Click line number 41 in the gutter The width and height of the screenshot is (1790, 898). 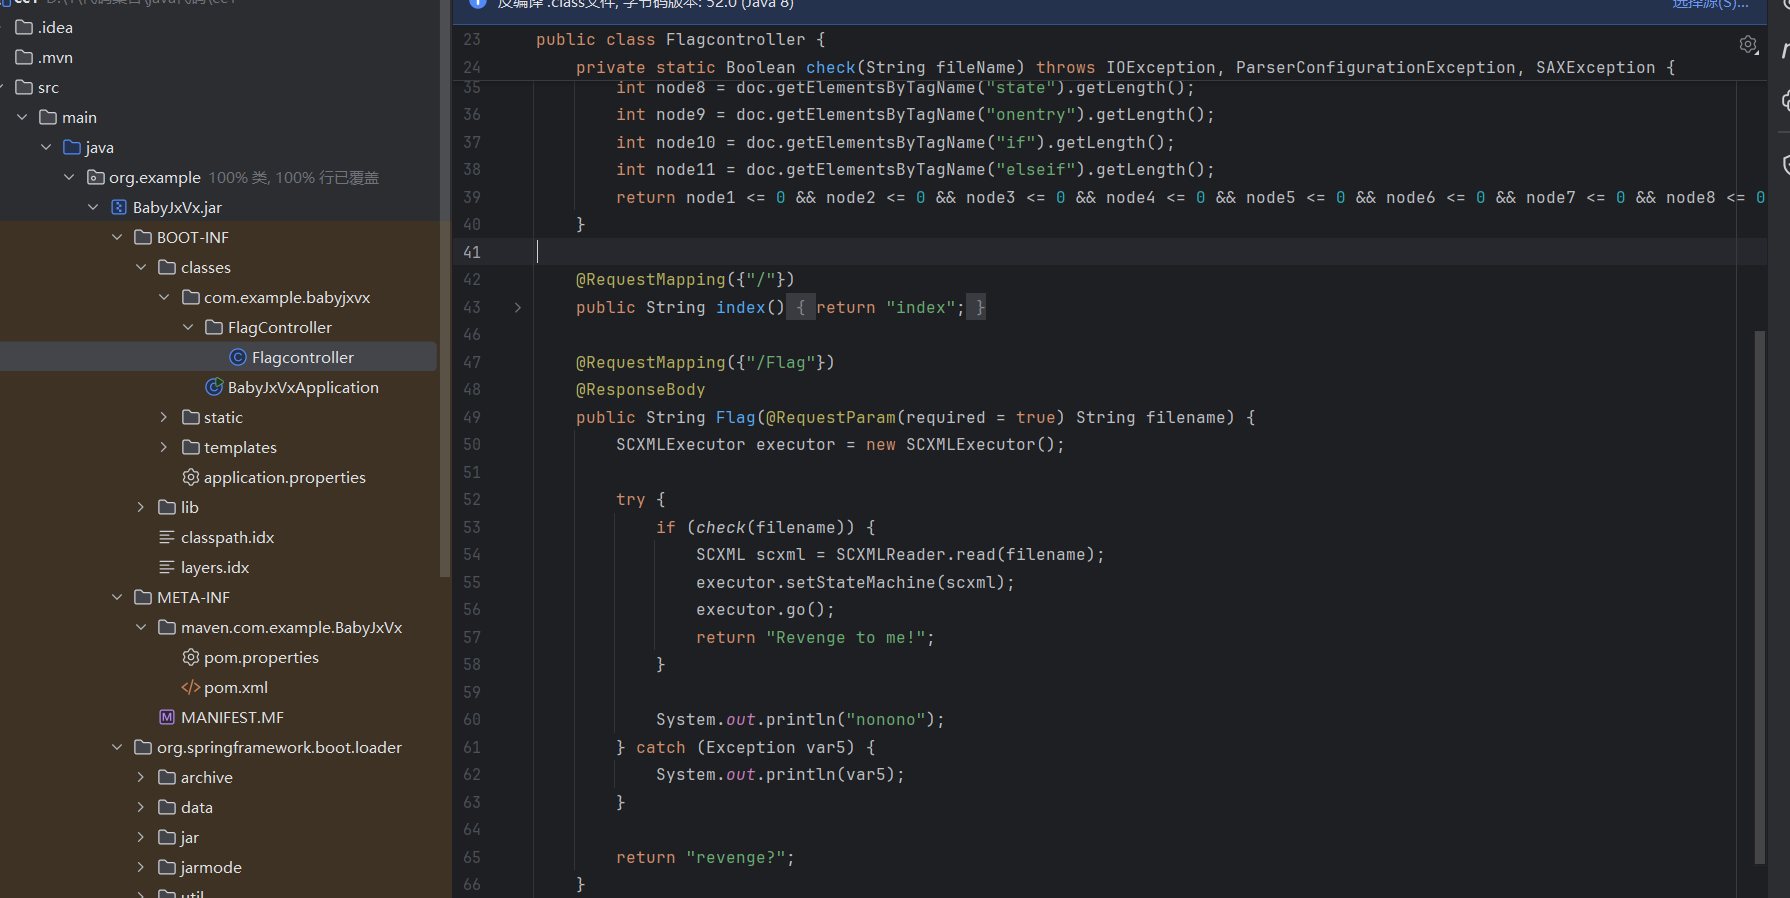472,252
